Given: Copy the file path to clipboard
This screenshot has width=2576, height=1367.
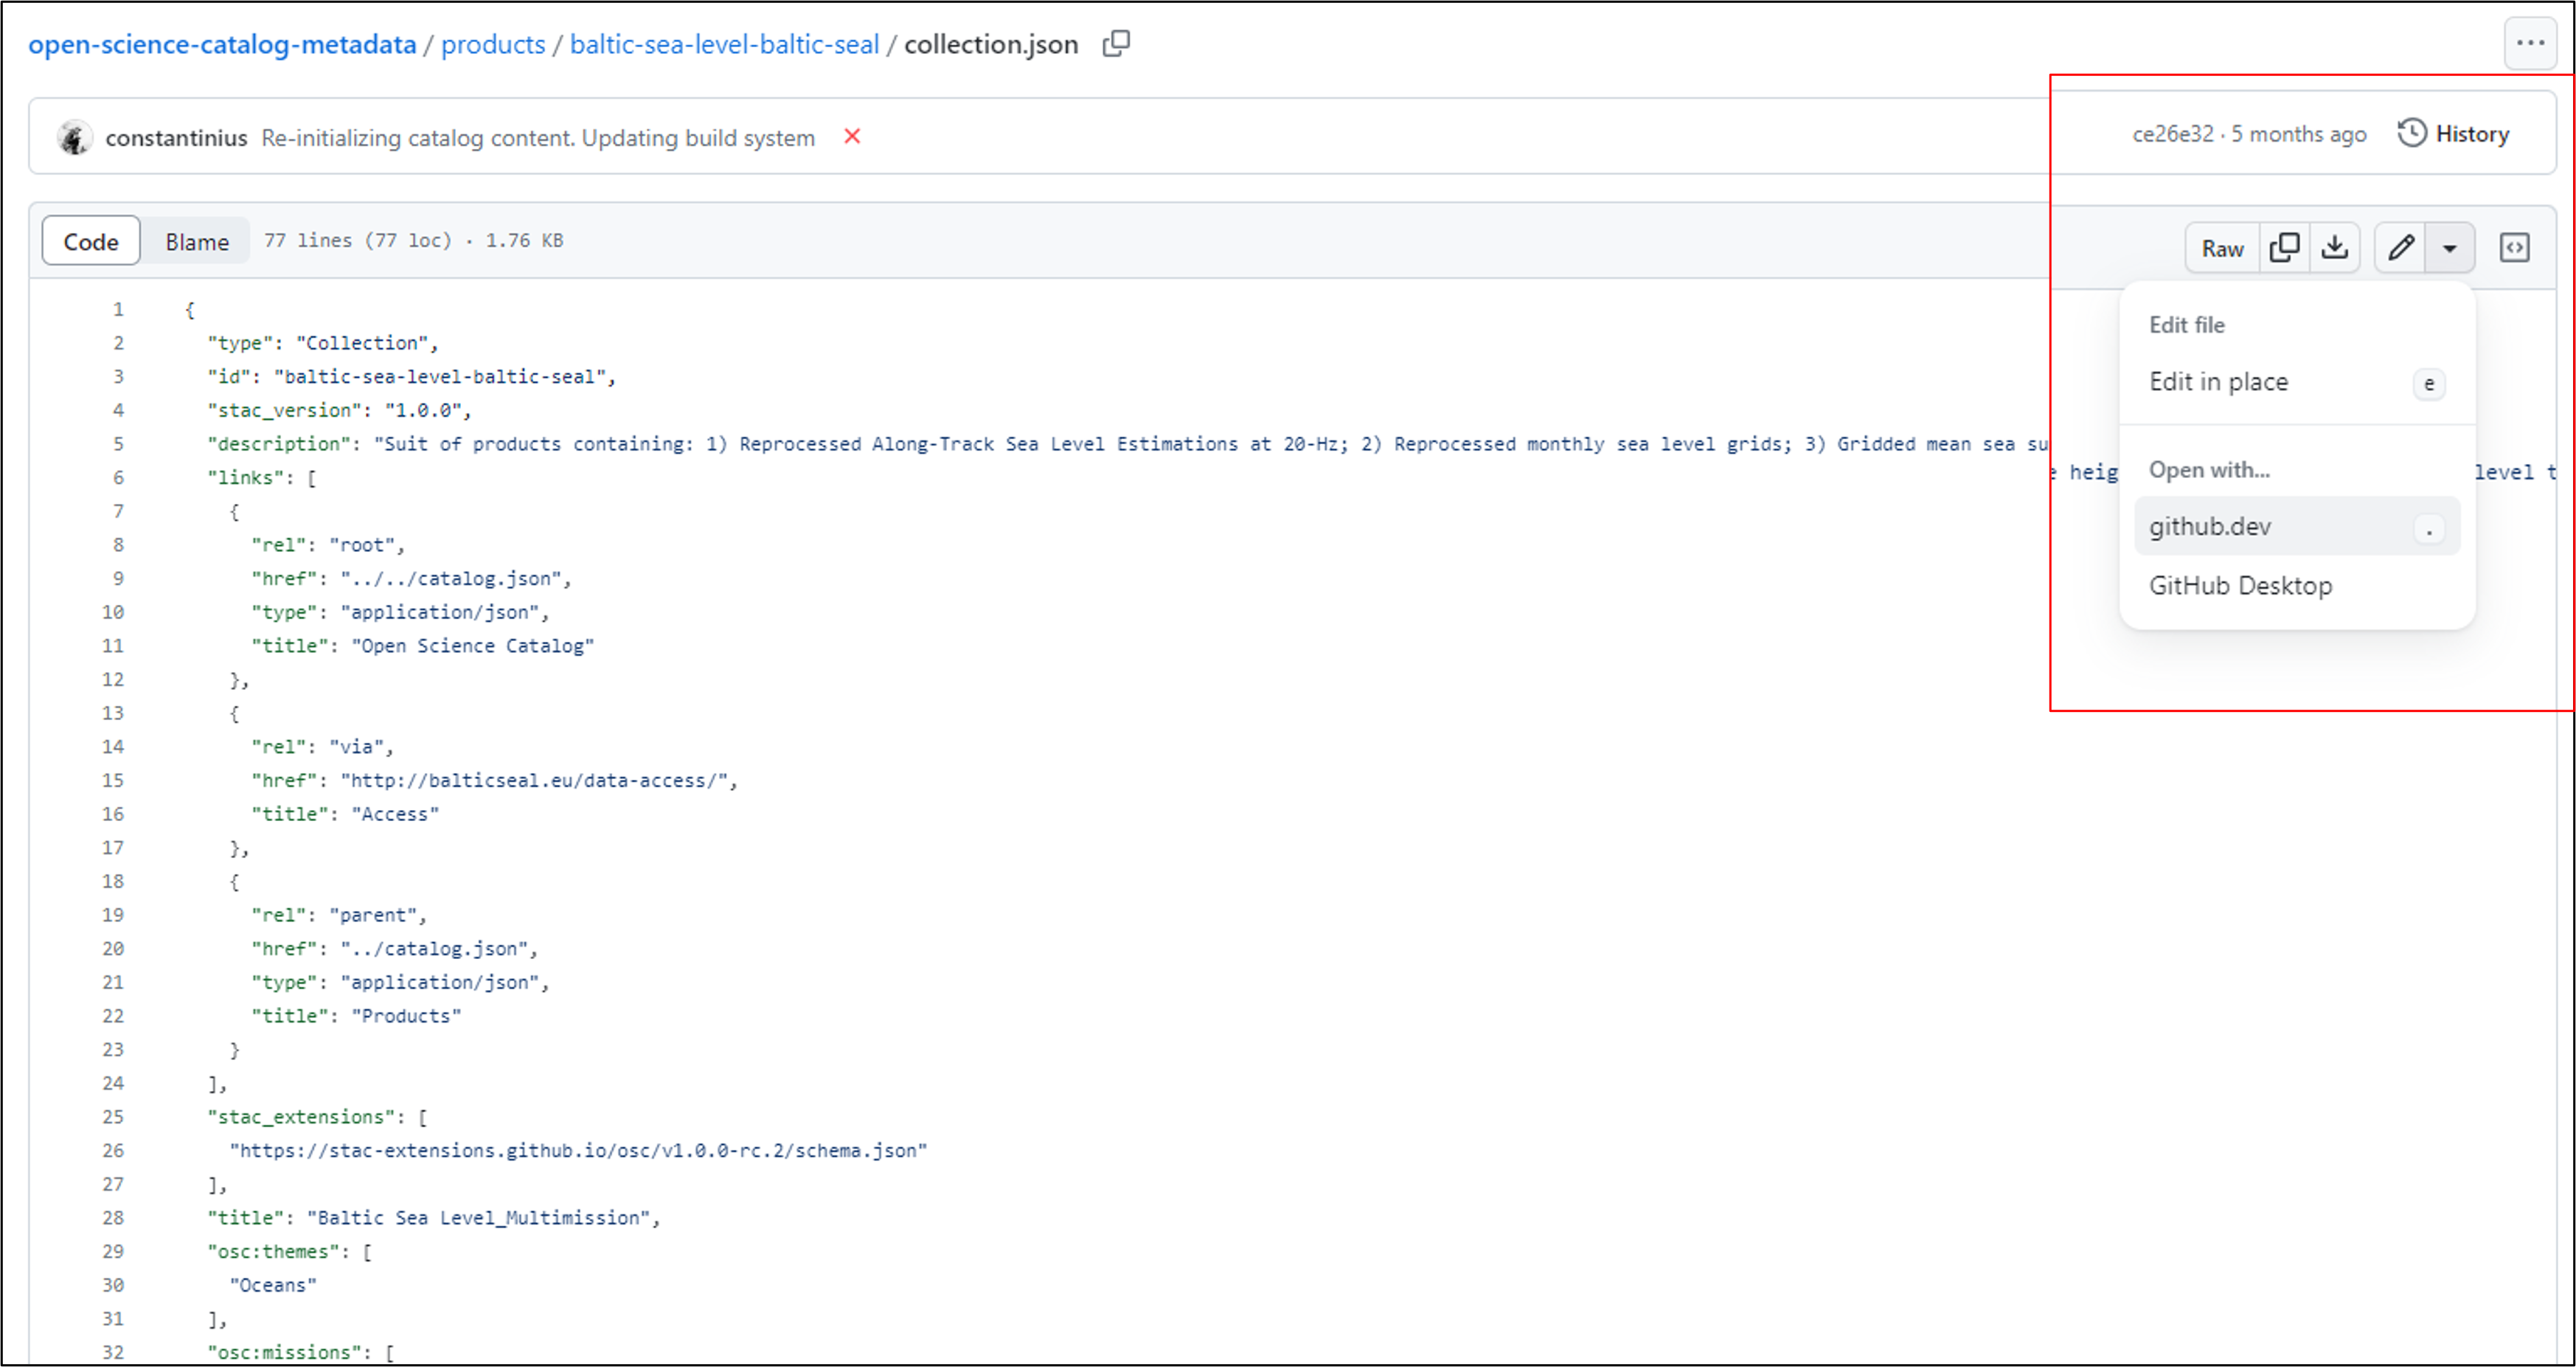Looking at the screenshot, I should click(x=1116, y=43).
